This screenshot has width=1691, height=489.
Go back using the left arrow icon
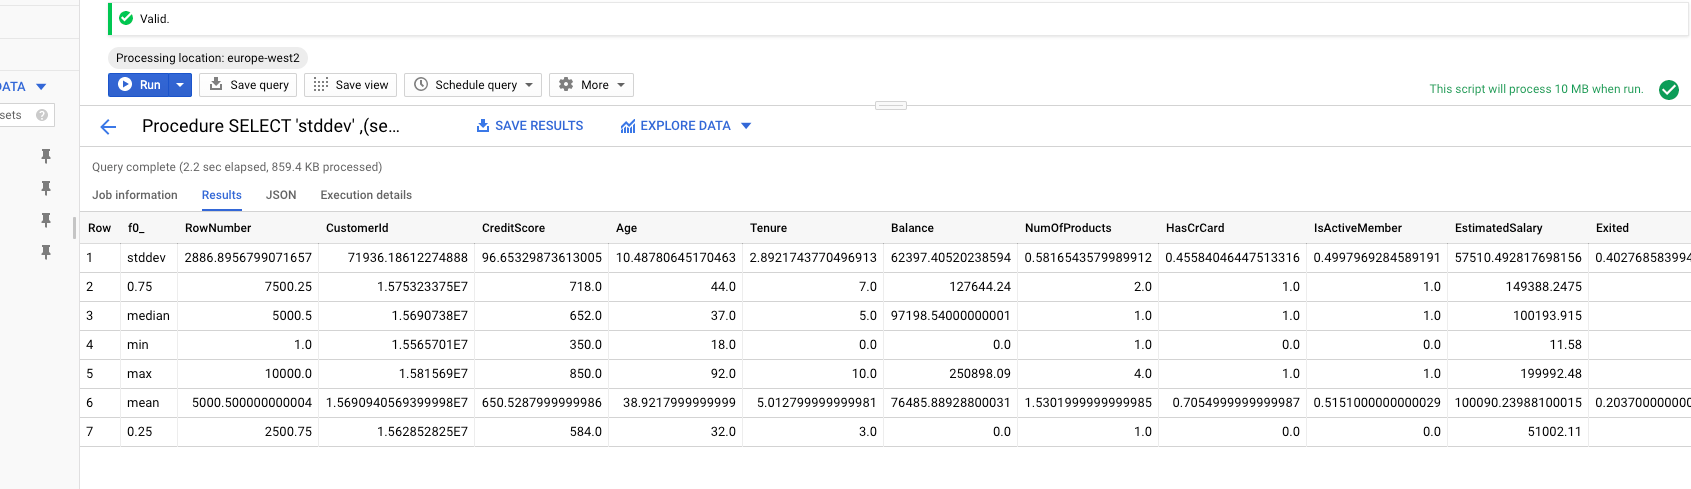click(x=109, y=127)
